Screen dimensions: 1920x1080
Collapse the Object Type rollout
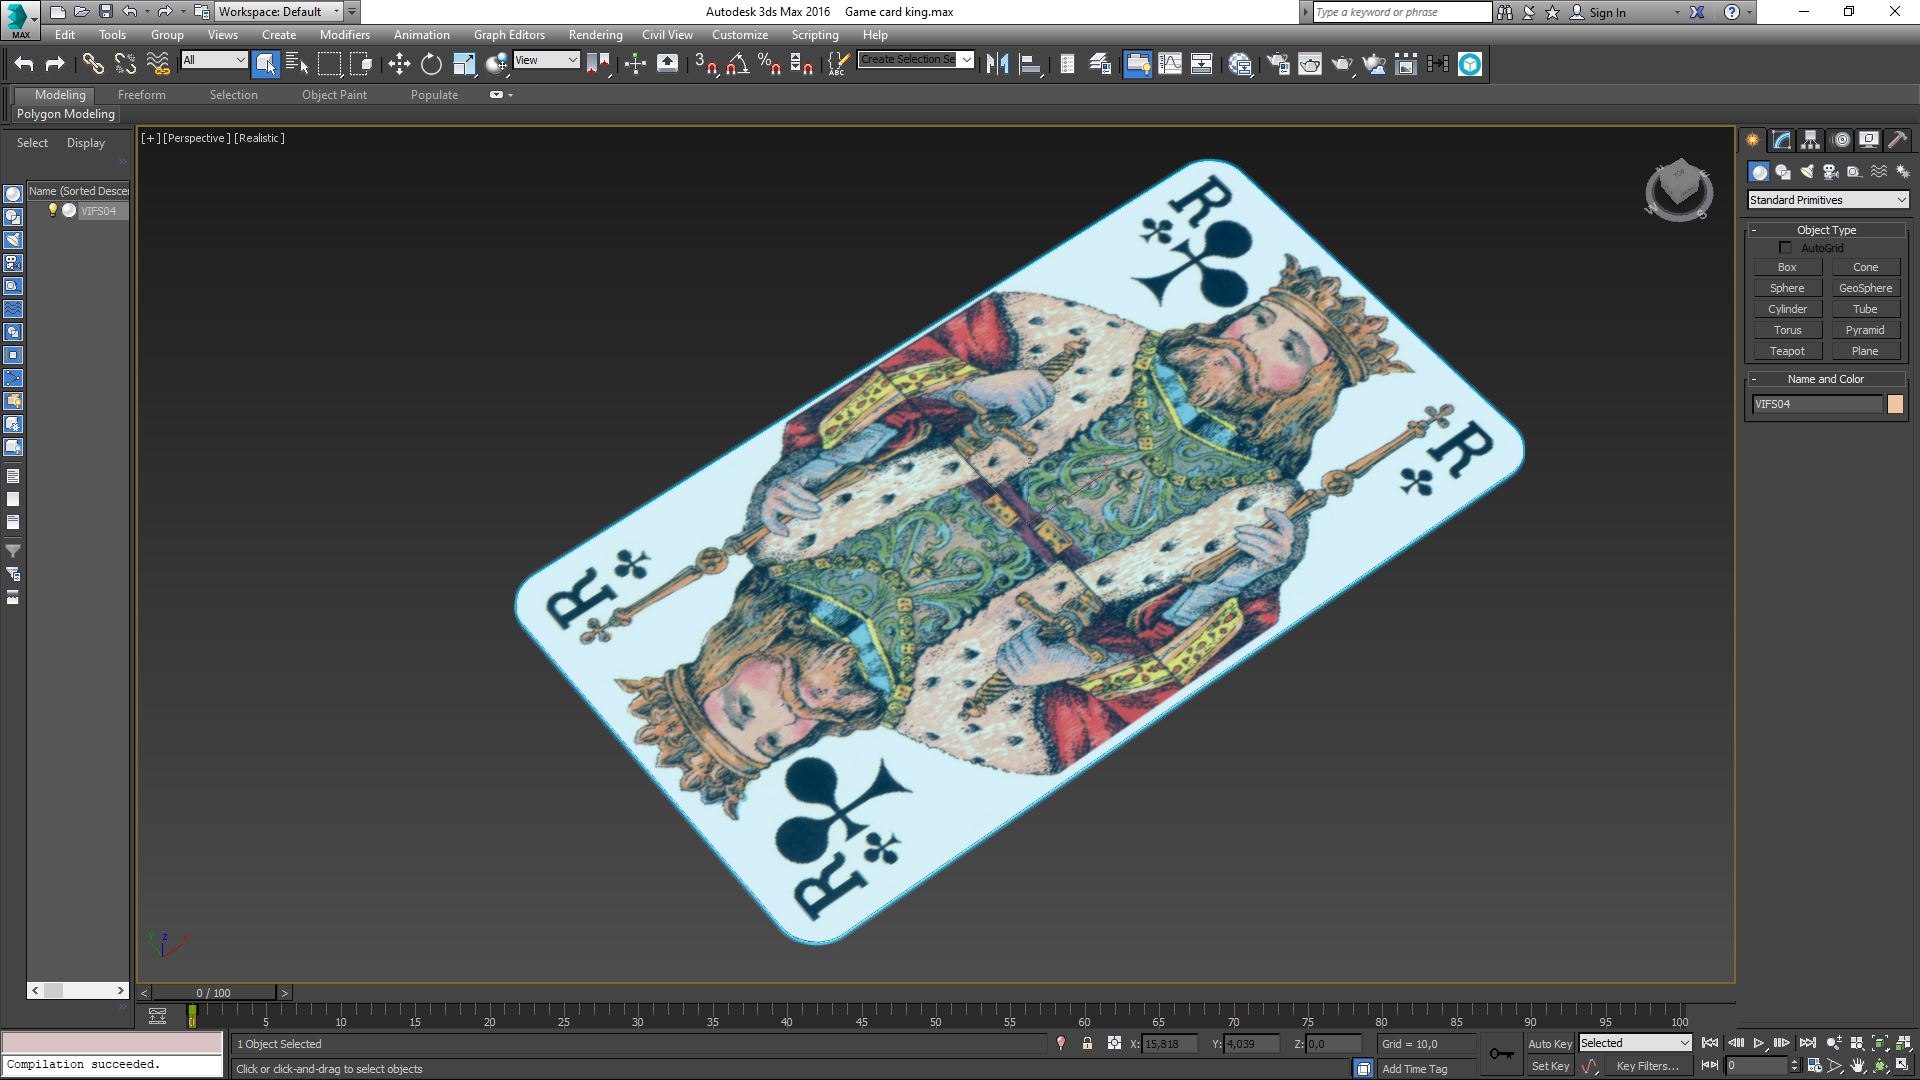(1827, 230)
